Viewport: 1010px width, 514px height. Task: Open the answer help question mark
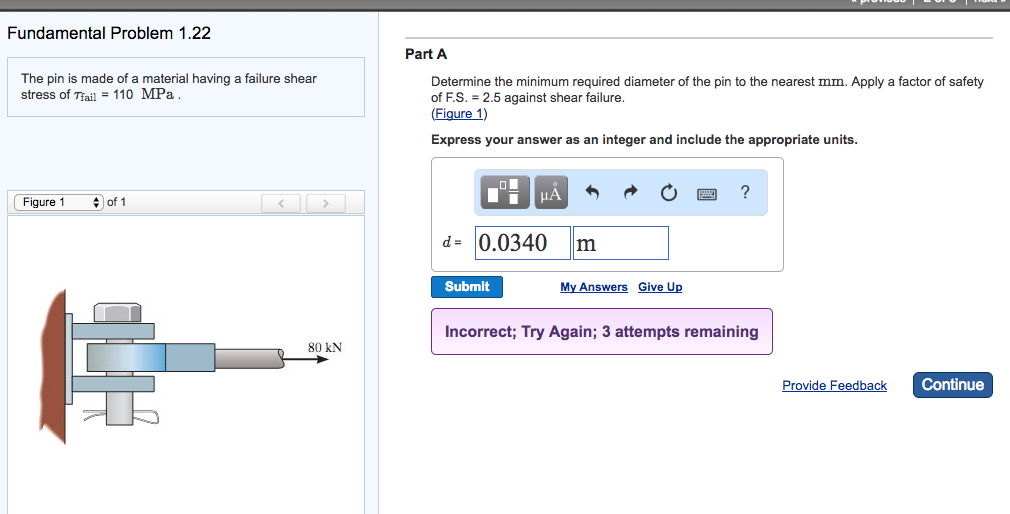[745, 192]
